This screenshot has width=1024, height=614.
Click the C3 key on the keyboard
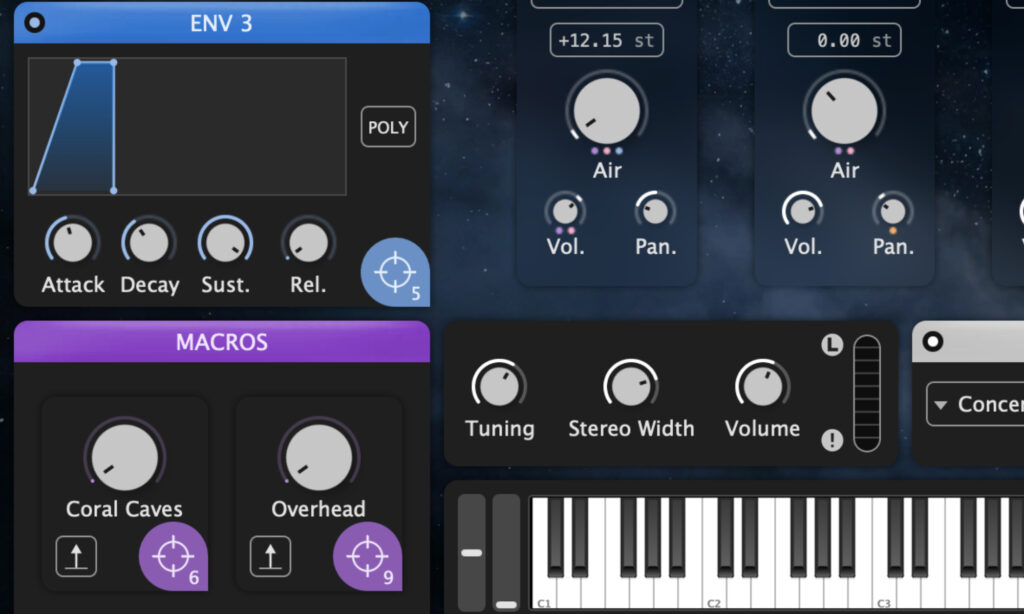(884, 594)
